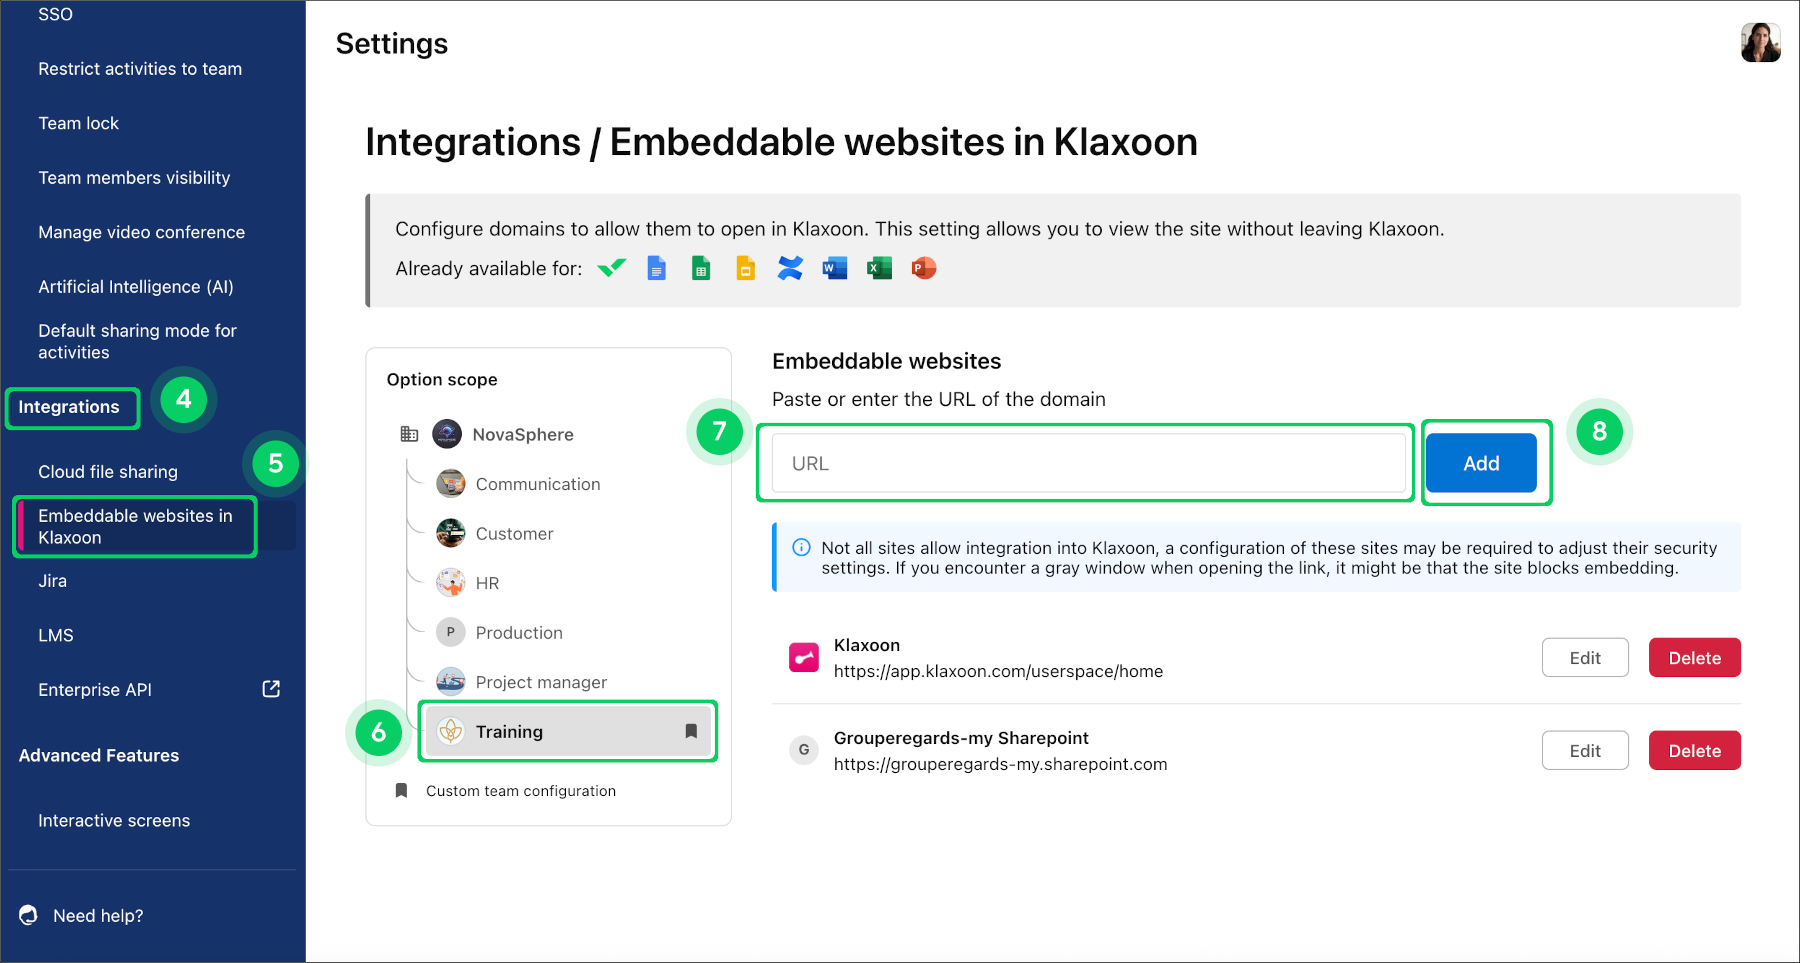Select the Google Sheets icon
This screenshot has height=963, width=1800.
coord(700,268)
